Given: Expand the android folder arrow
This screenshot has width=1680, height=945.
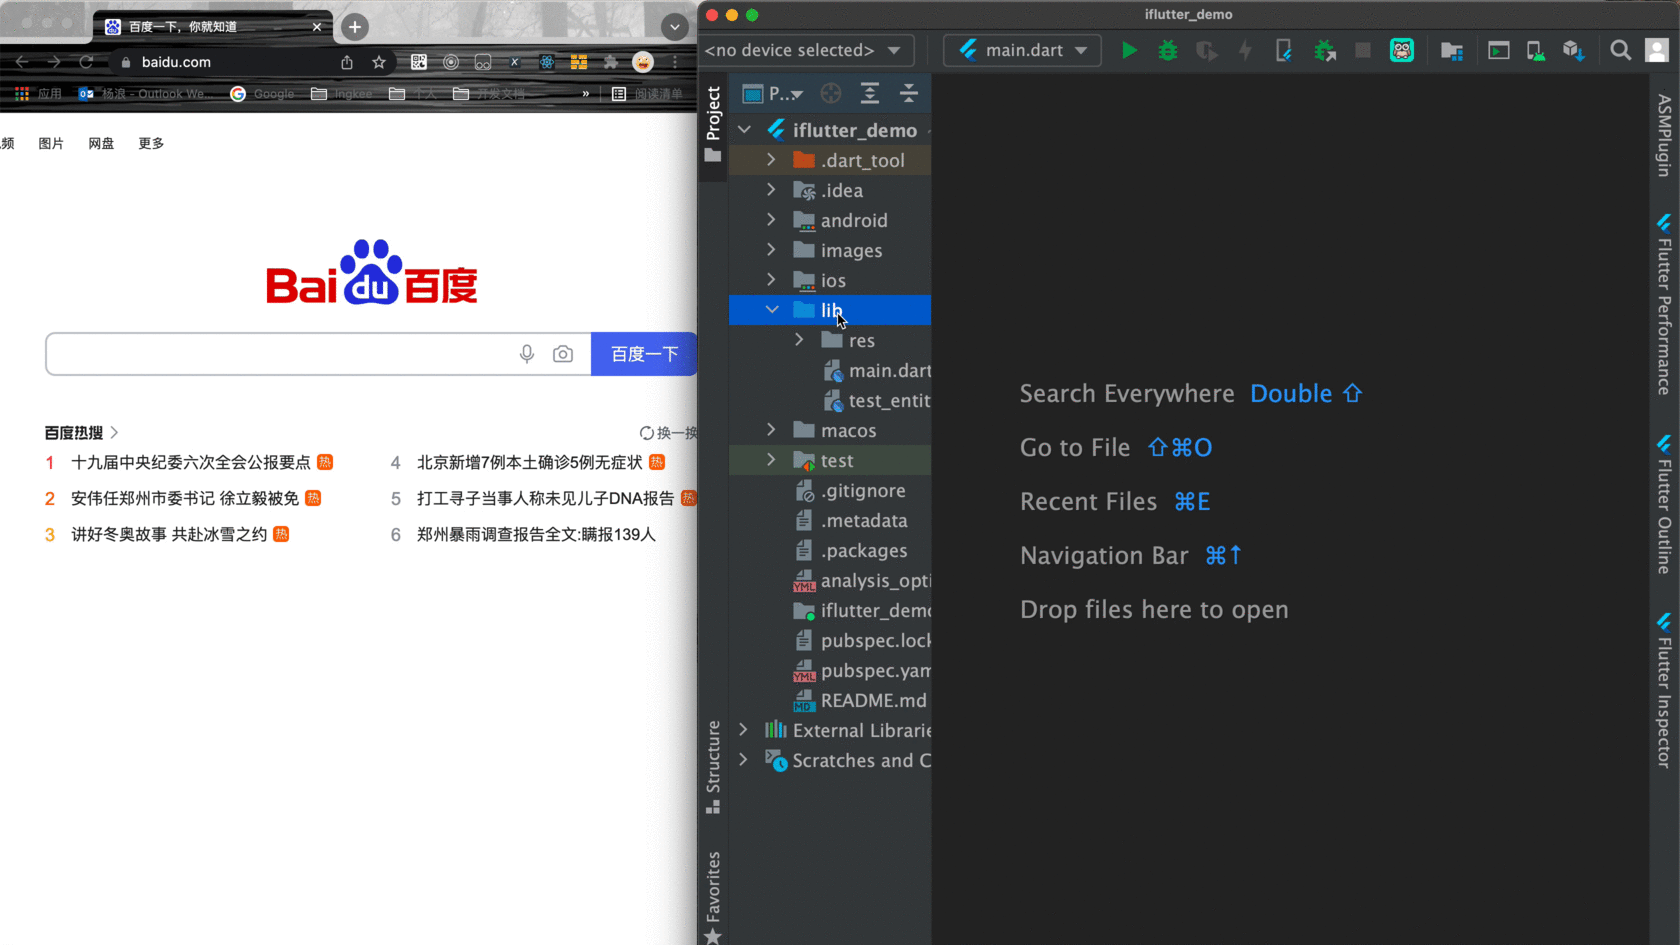Looking at the screenshot, I should point(771,220).
